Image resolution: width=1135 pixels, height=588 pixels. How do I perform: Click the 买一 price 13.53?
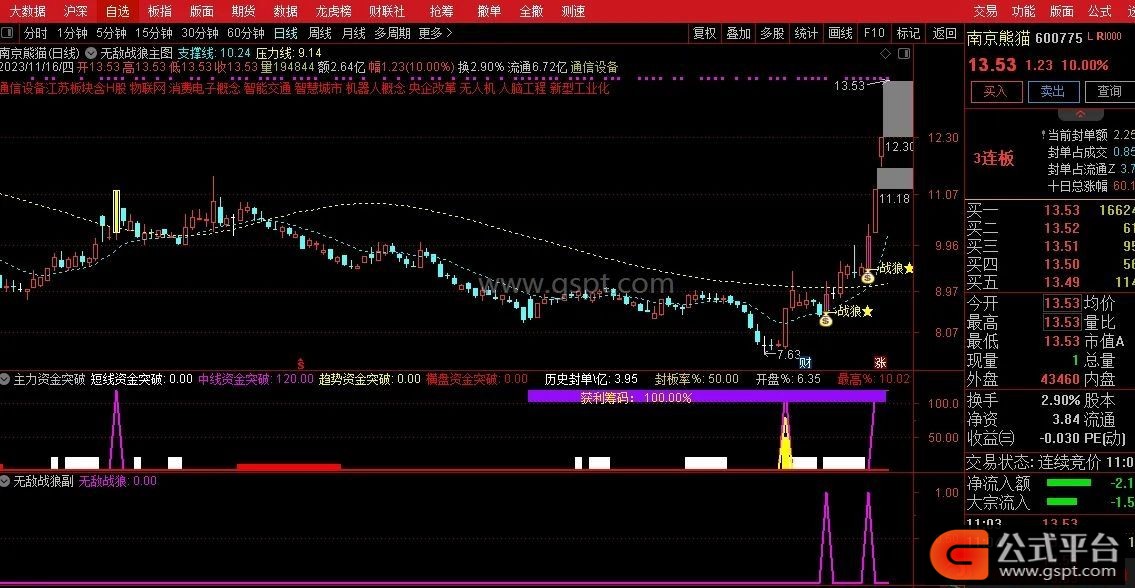click(1062, 211)
